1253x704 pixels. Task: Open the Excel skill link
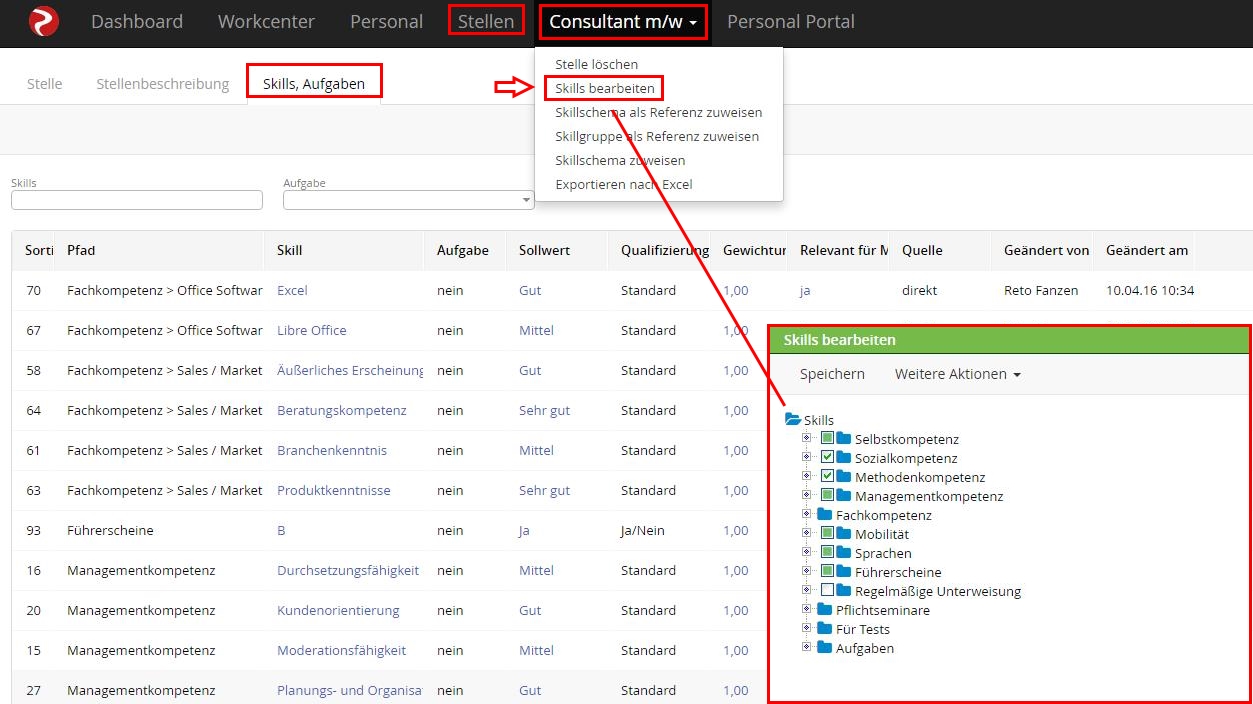coord(292,290)
